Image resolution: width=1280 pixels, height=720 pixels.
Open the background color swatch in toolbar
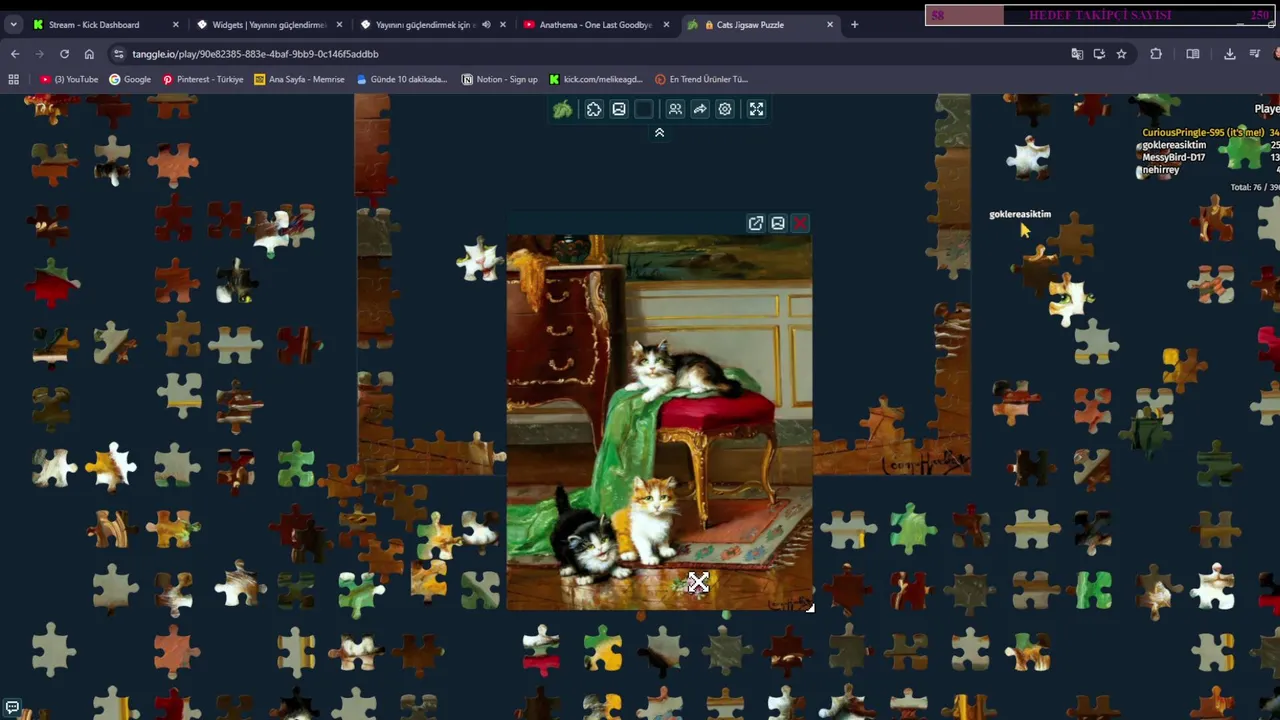(644, 109)
